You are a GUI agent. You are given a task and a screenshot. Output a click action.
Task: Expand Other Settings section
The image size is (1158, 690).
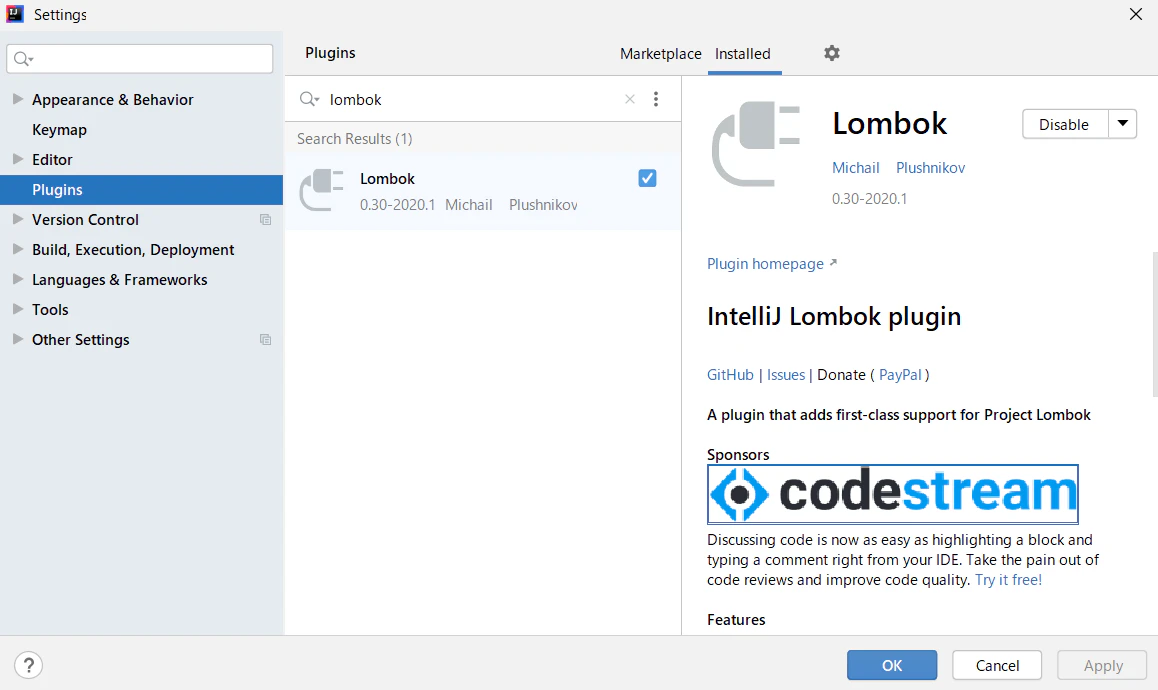18,340
